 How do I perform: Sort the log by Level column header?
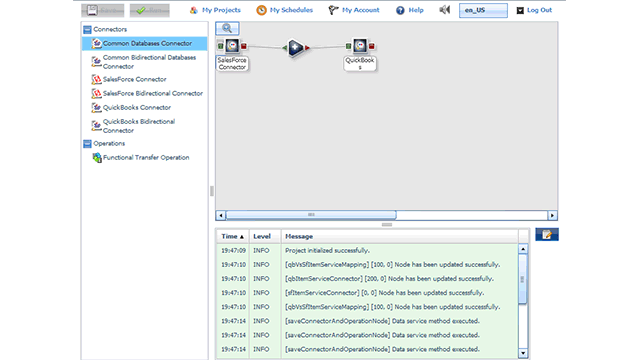[265, 236]
